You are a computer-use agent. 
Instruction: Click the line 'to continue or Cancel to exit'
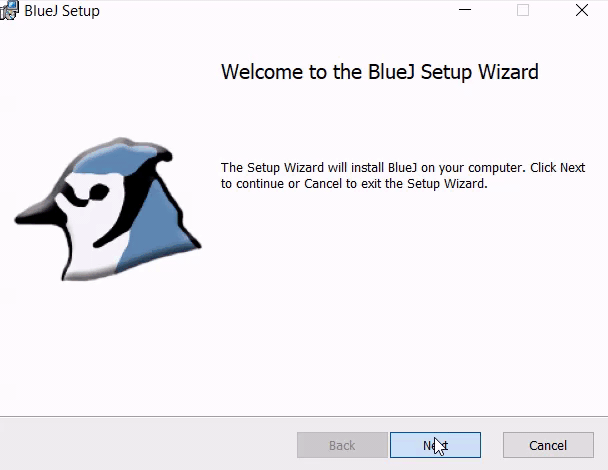pos(353,184)
